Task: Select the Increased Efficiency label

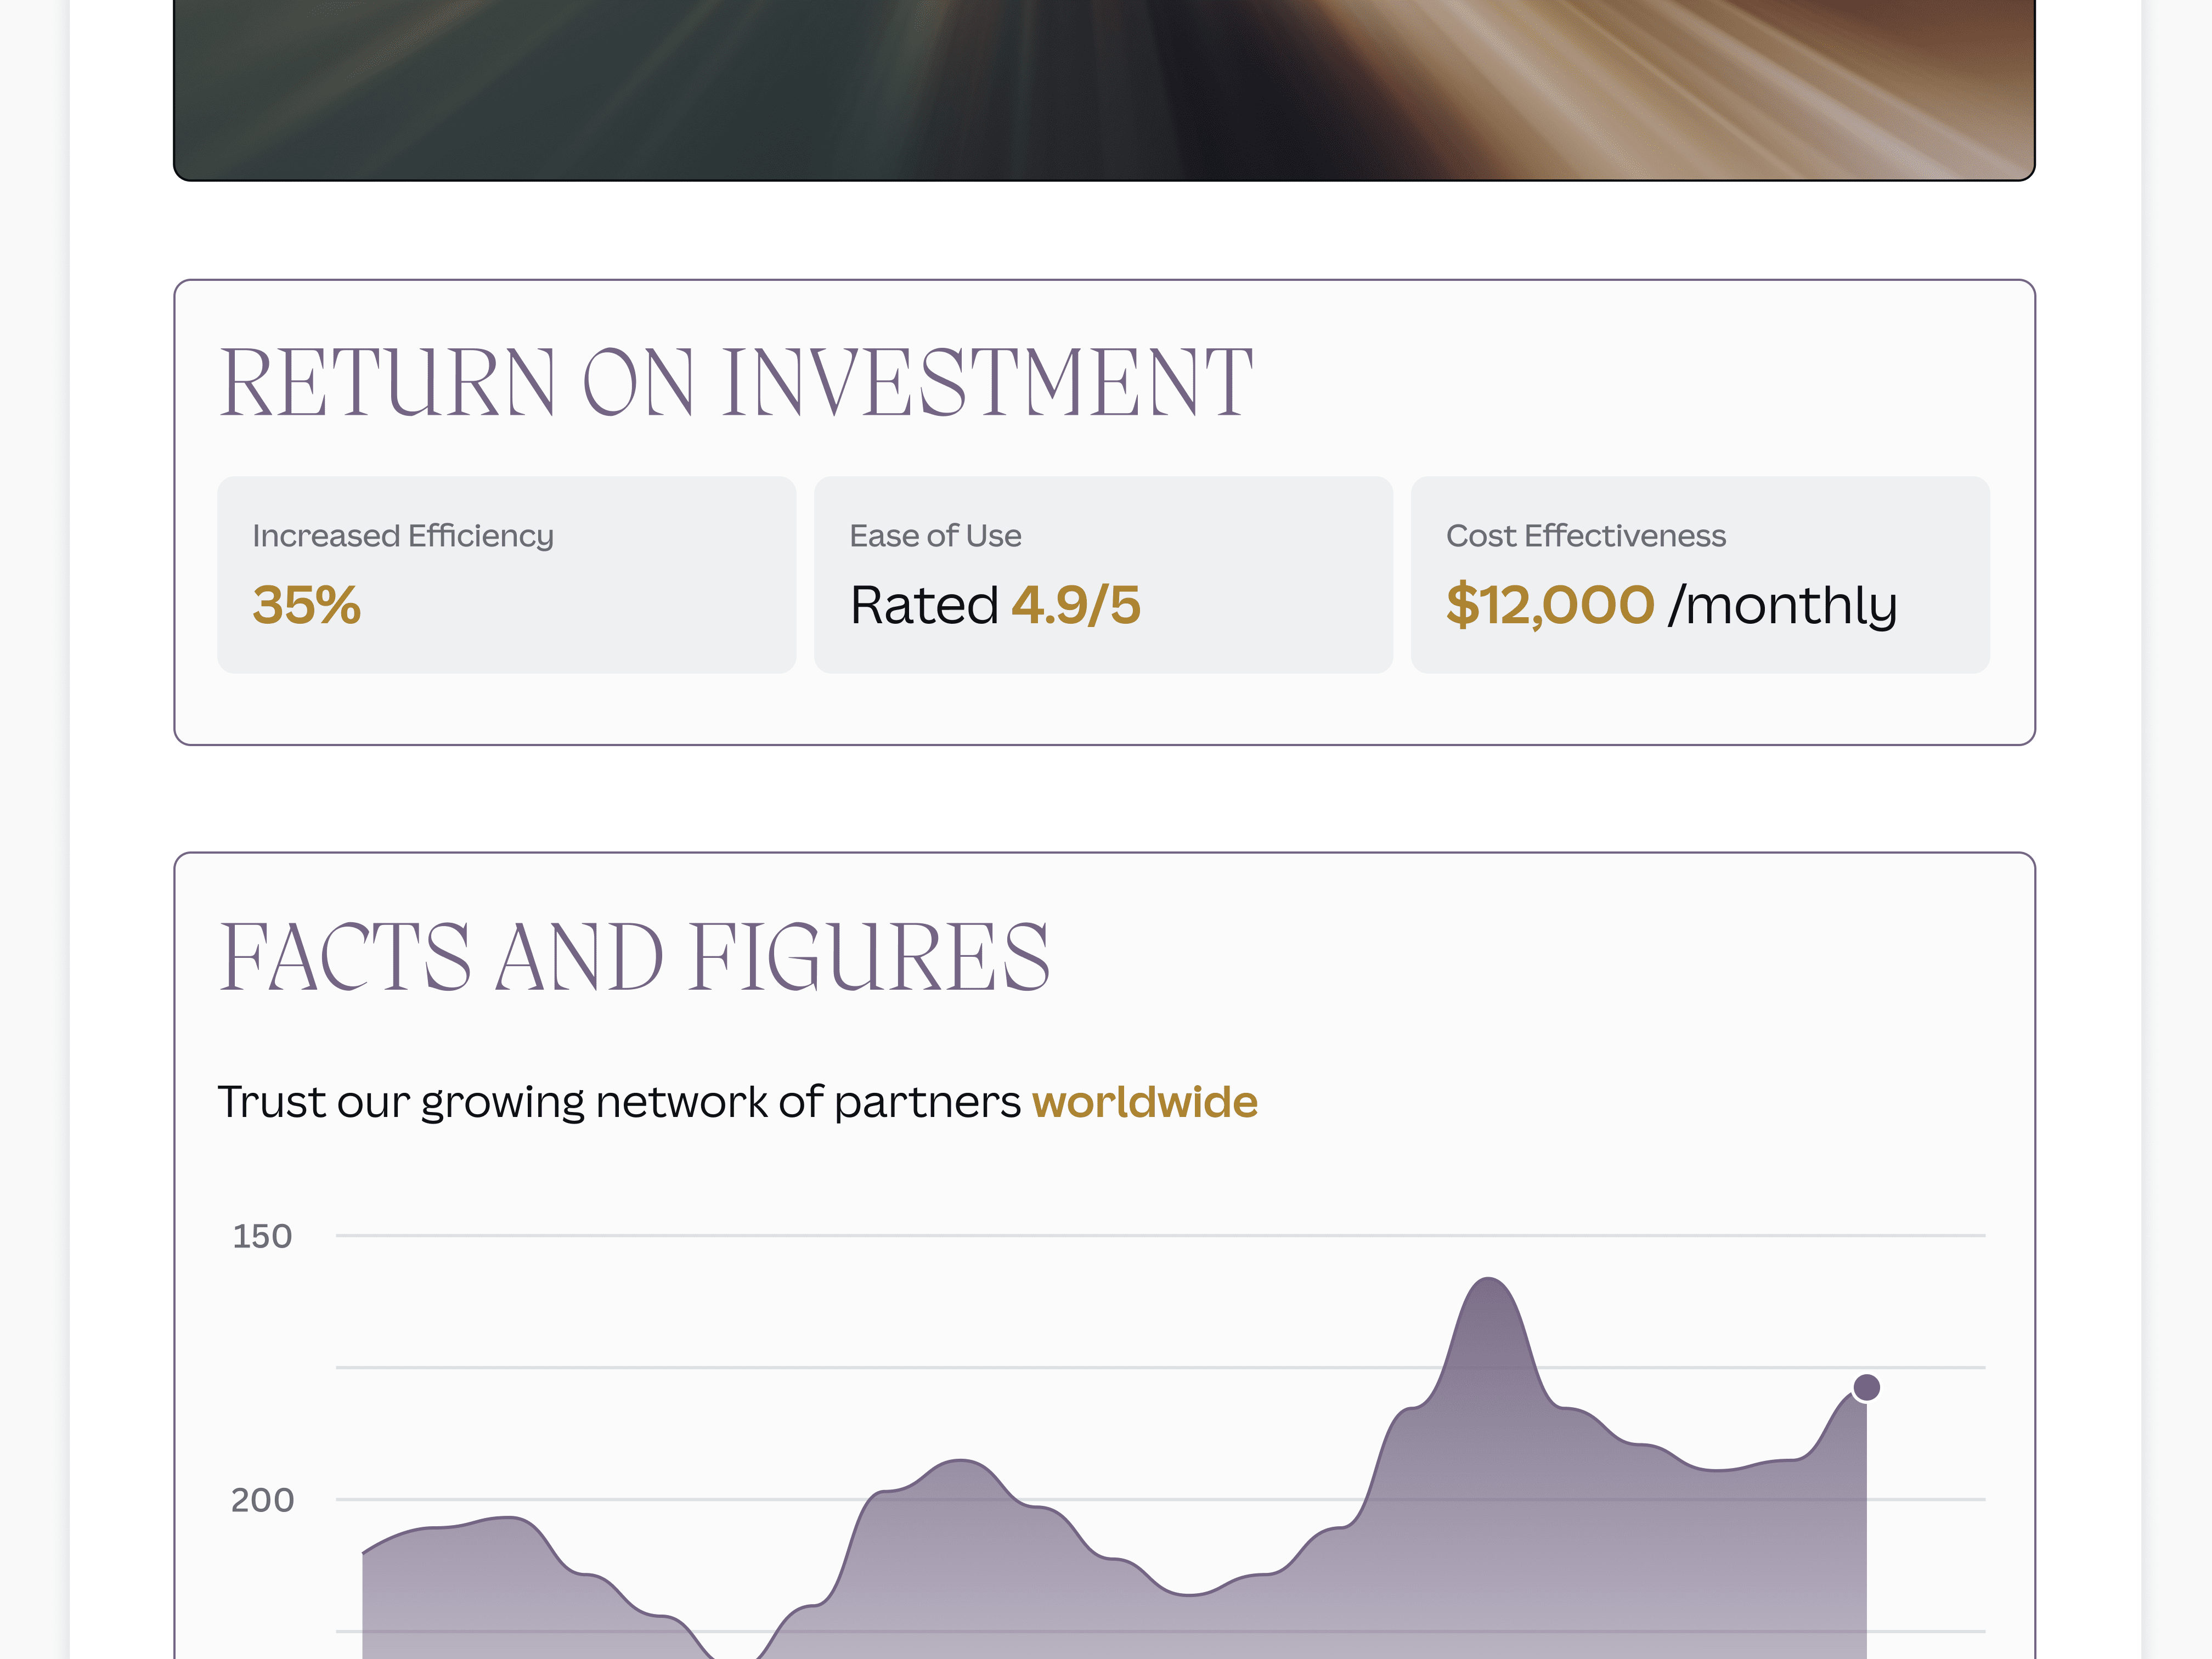Action: [x=402, y=536]
